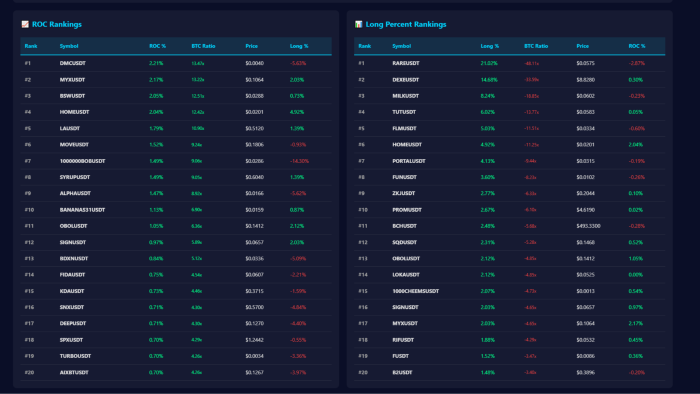Sort Long Percent Rankings by BTC Ratio header
Viewport: 700px width, 394px height.
536,46
